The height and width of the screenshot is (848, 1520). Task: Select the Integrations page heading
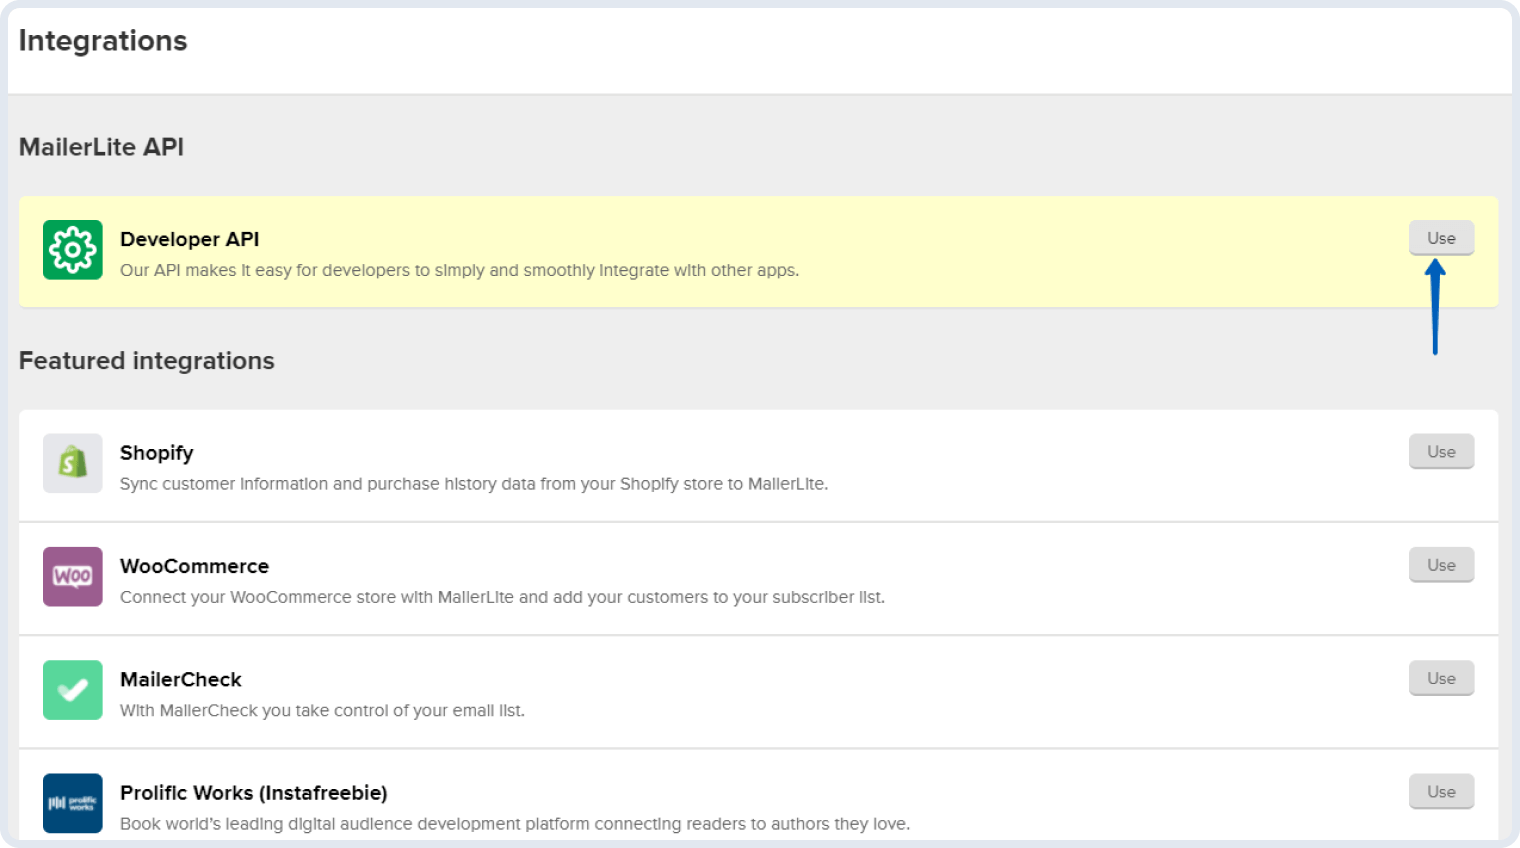point(102,41)
